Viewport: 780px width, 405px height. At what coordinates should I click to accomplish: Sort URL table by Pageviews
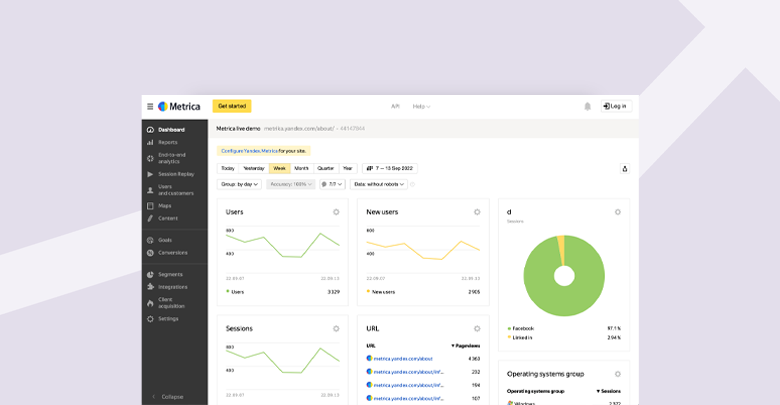tap(466, 346)
